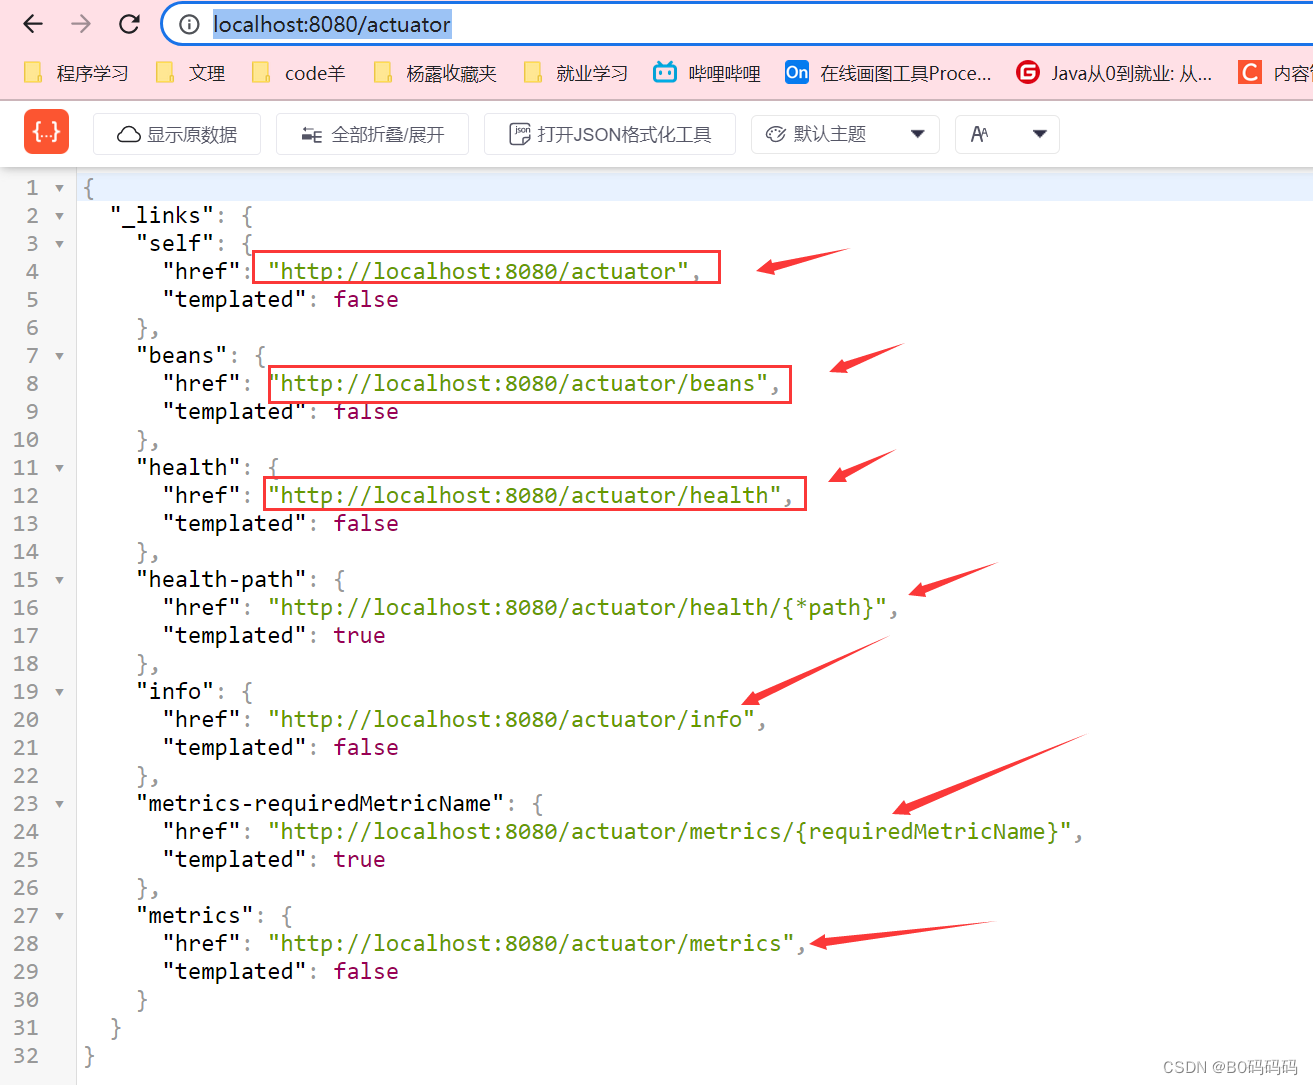Open the actuator/health href link
Image resolution: width=1313 pixels, height=1085 pixels.
tap(524, 495)
